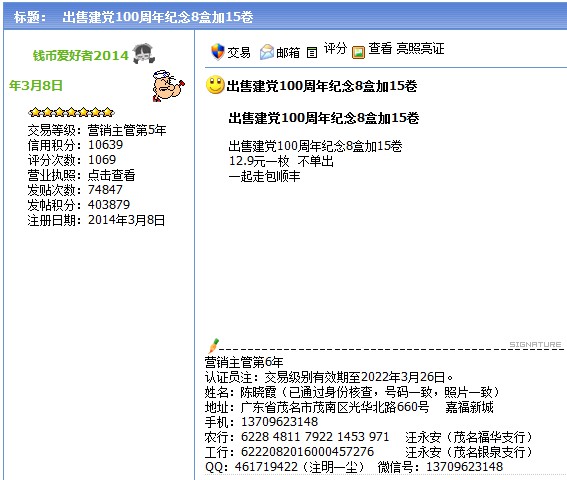The image size is (567, 480).
Task: Click the 查看 亮照亮证 link
Action: [x=406, y=48]
